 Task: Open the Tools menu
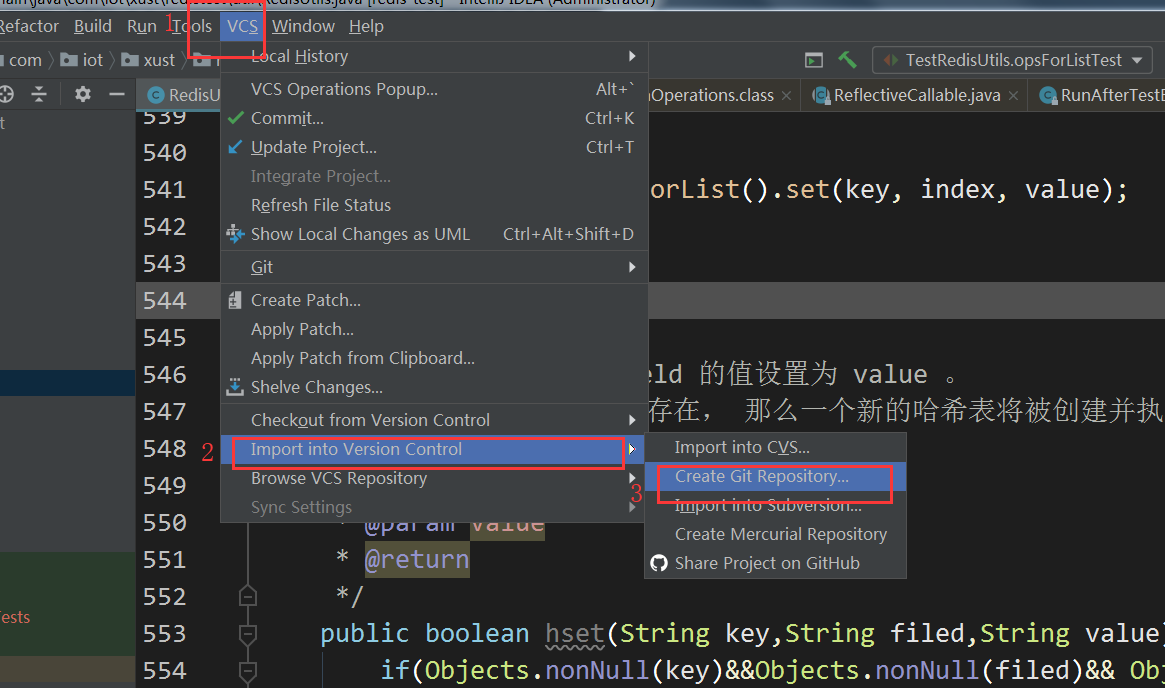192,27
